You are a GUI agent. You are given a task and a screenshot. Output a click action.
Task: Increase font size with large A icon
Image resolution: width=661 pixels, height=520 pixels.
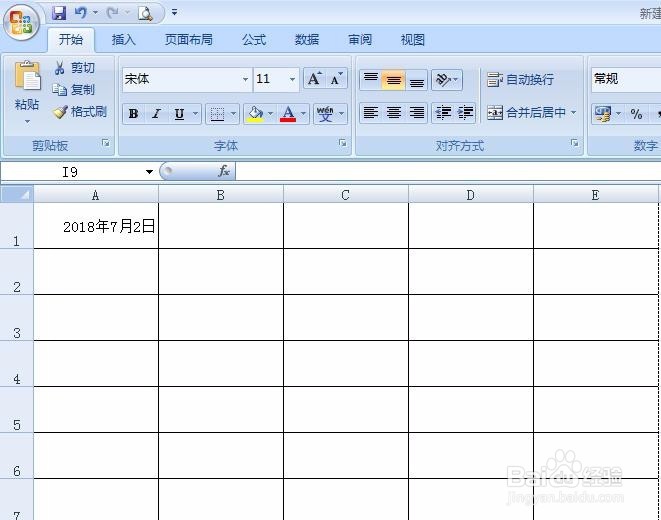coord(314,78)
